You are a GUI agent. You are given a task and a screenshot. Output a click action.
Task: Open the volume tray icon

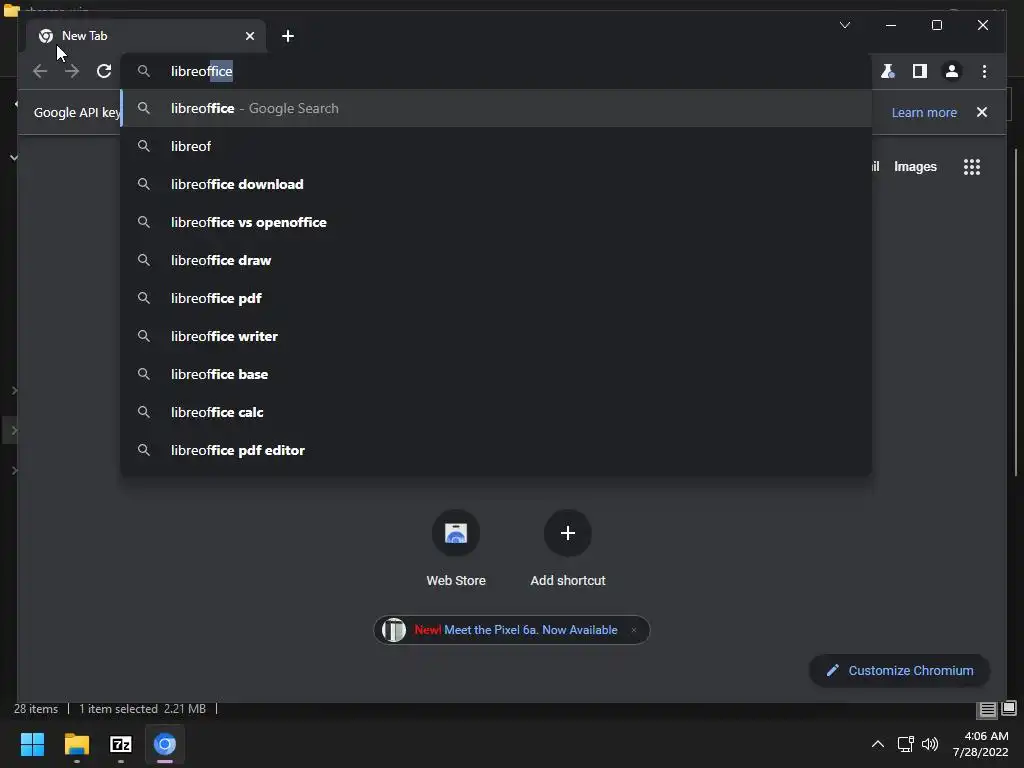coord(930,744)
